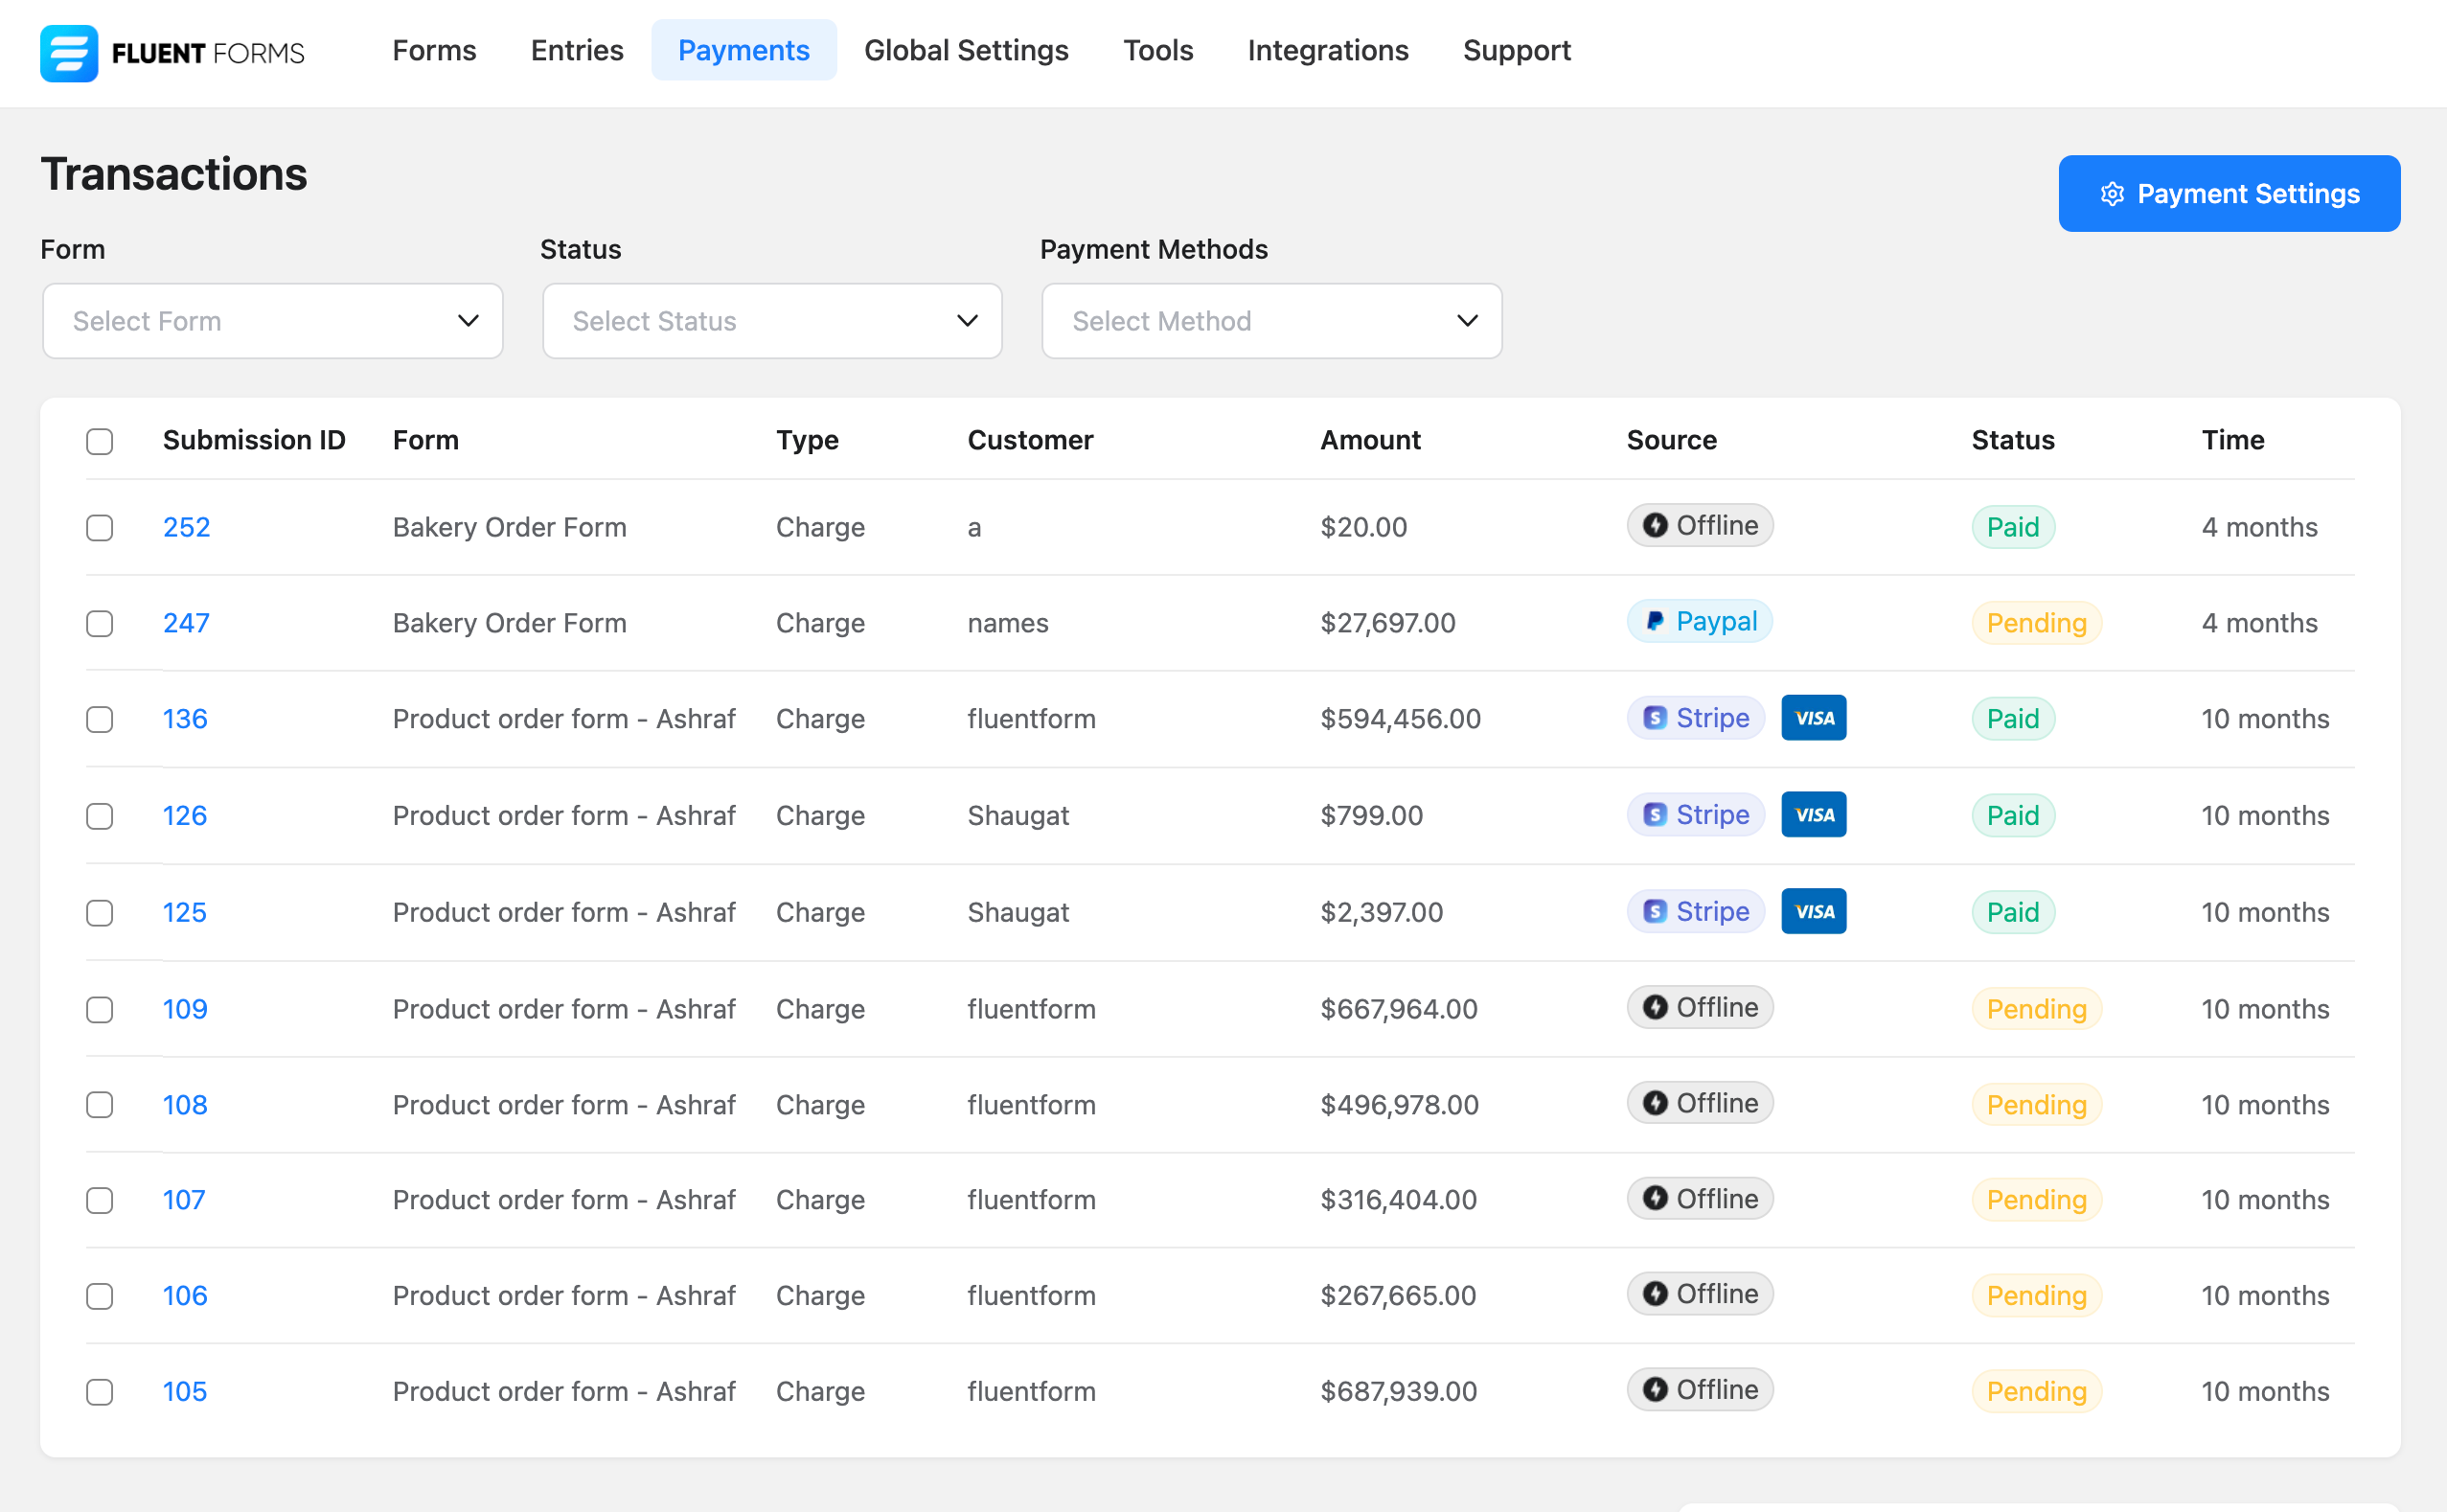This screenshot has height=1512, width=2447.
Task: Click the Paid status tag in row 252
Action: tap(2012, 527)
